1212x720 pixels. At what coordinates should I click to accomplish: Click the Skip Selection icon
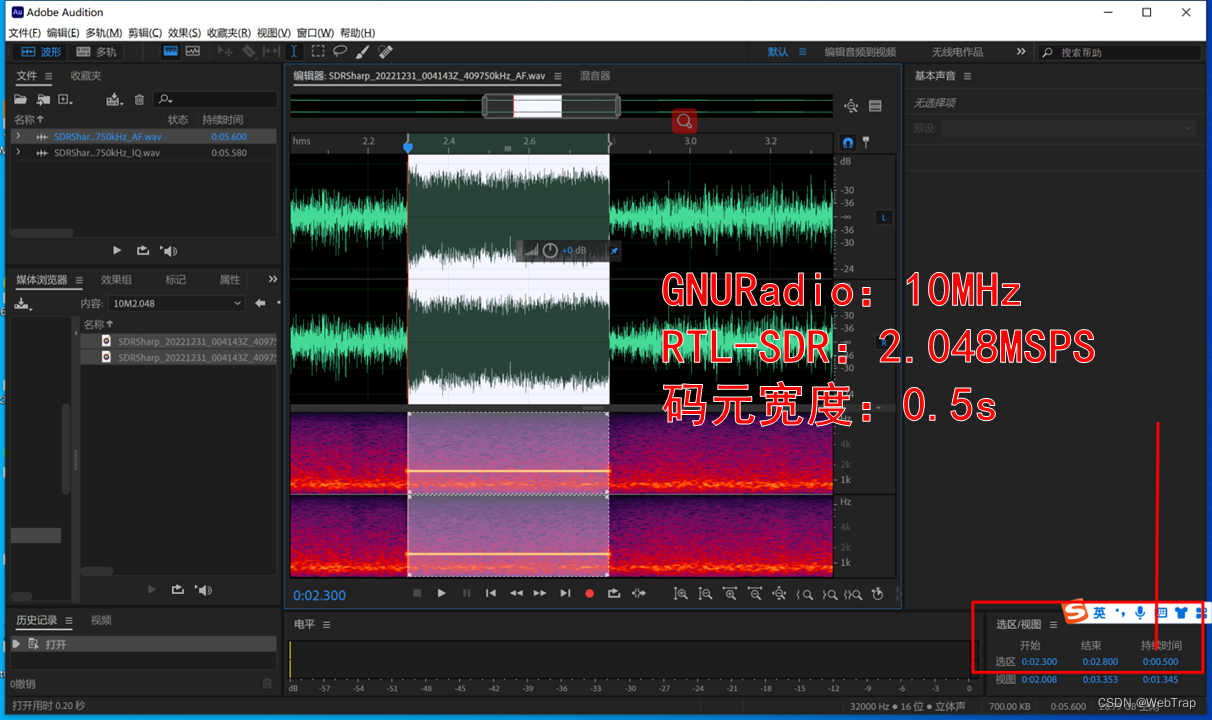(639, 593)
